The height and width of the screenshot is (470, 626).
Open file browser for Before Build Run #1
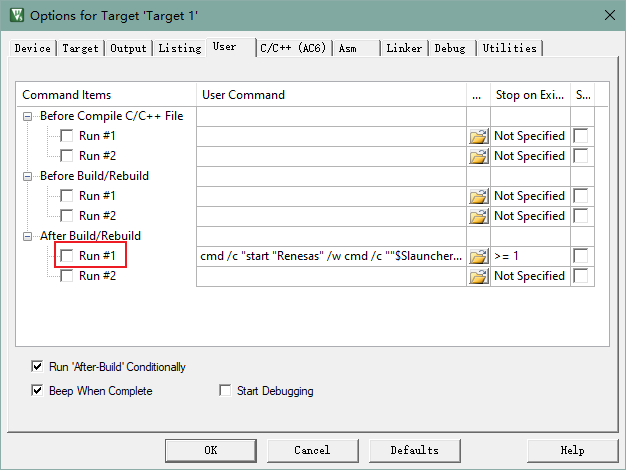click(x=478, y=196)
